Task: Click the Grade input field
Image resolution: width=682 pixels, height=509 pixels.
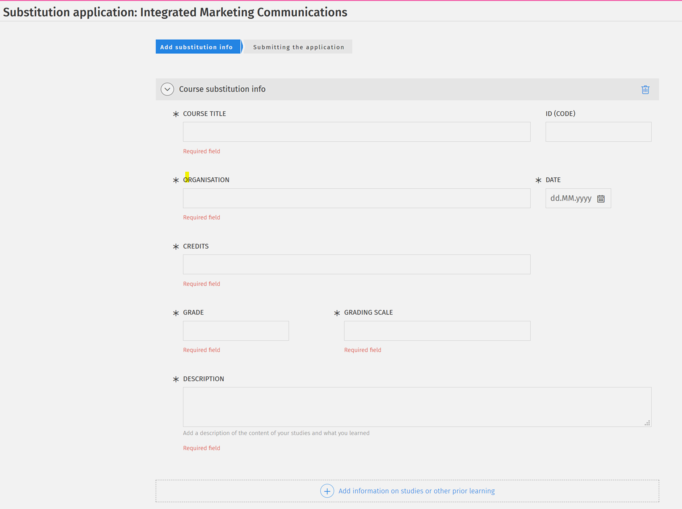Action: tap(235, 331)
